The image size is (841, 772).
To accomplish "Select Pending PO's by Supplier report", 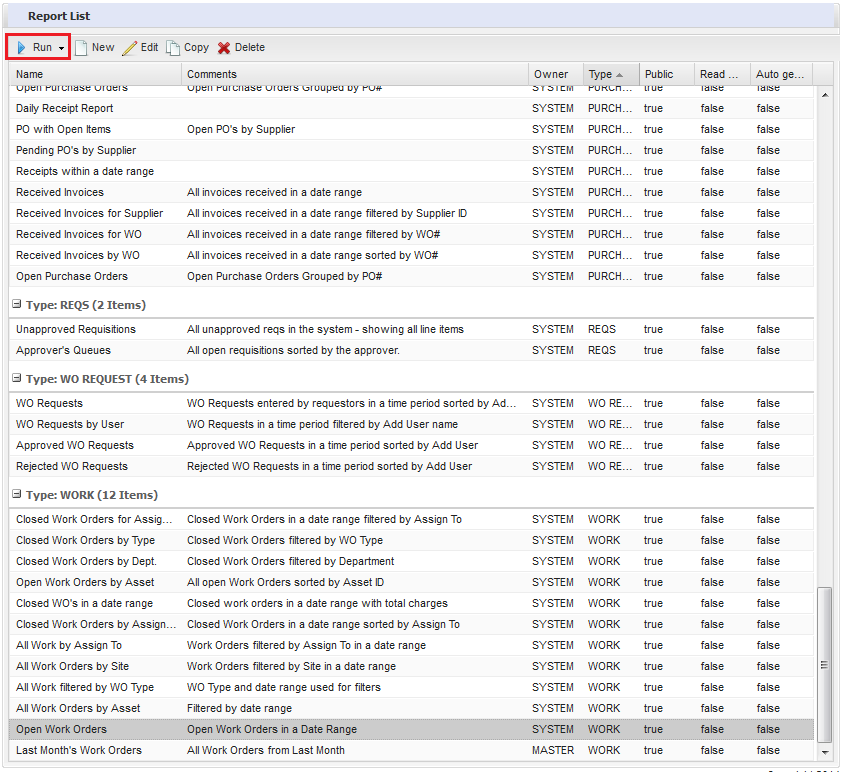I will point(411,150).
